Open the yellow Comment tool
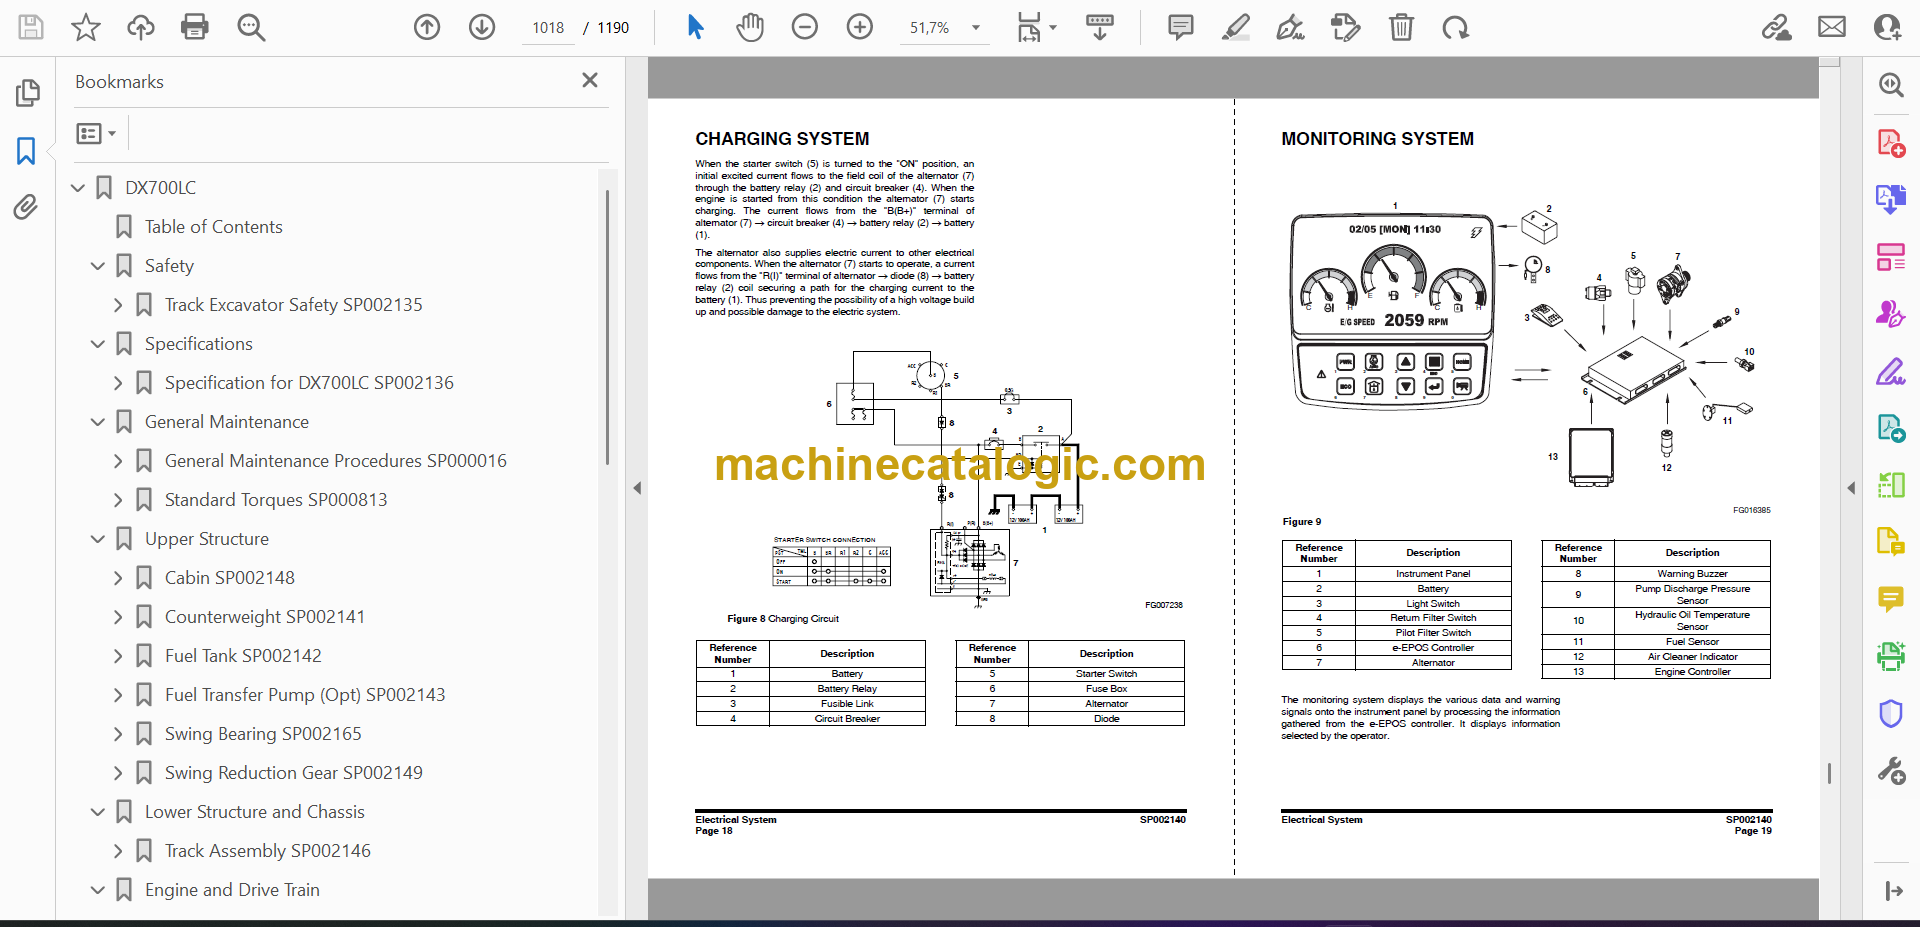Screen dimensions: 1920x927 click(x=1890, y=599)
